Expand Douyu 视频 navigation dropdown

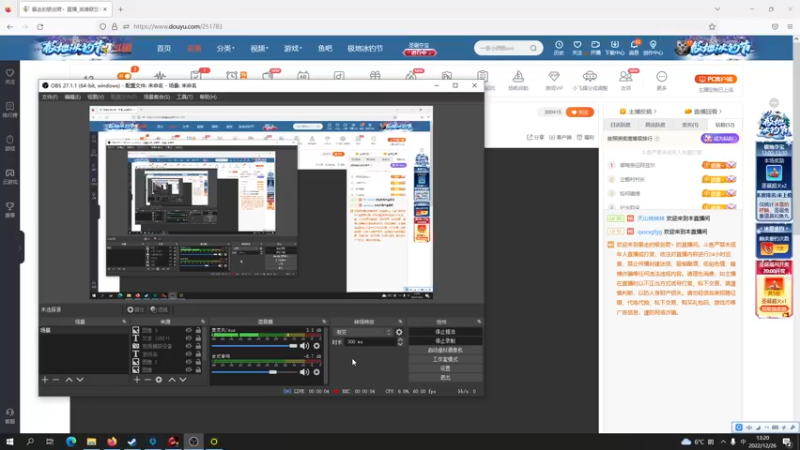point(259,48)
